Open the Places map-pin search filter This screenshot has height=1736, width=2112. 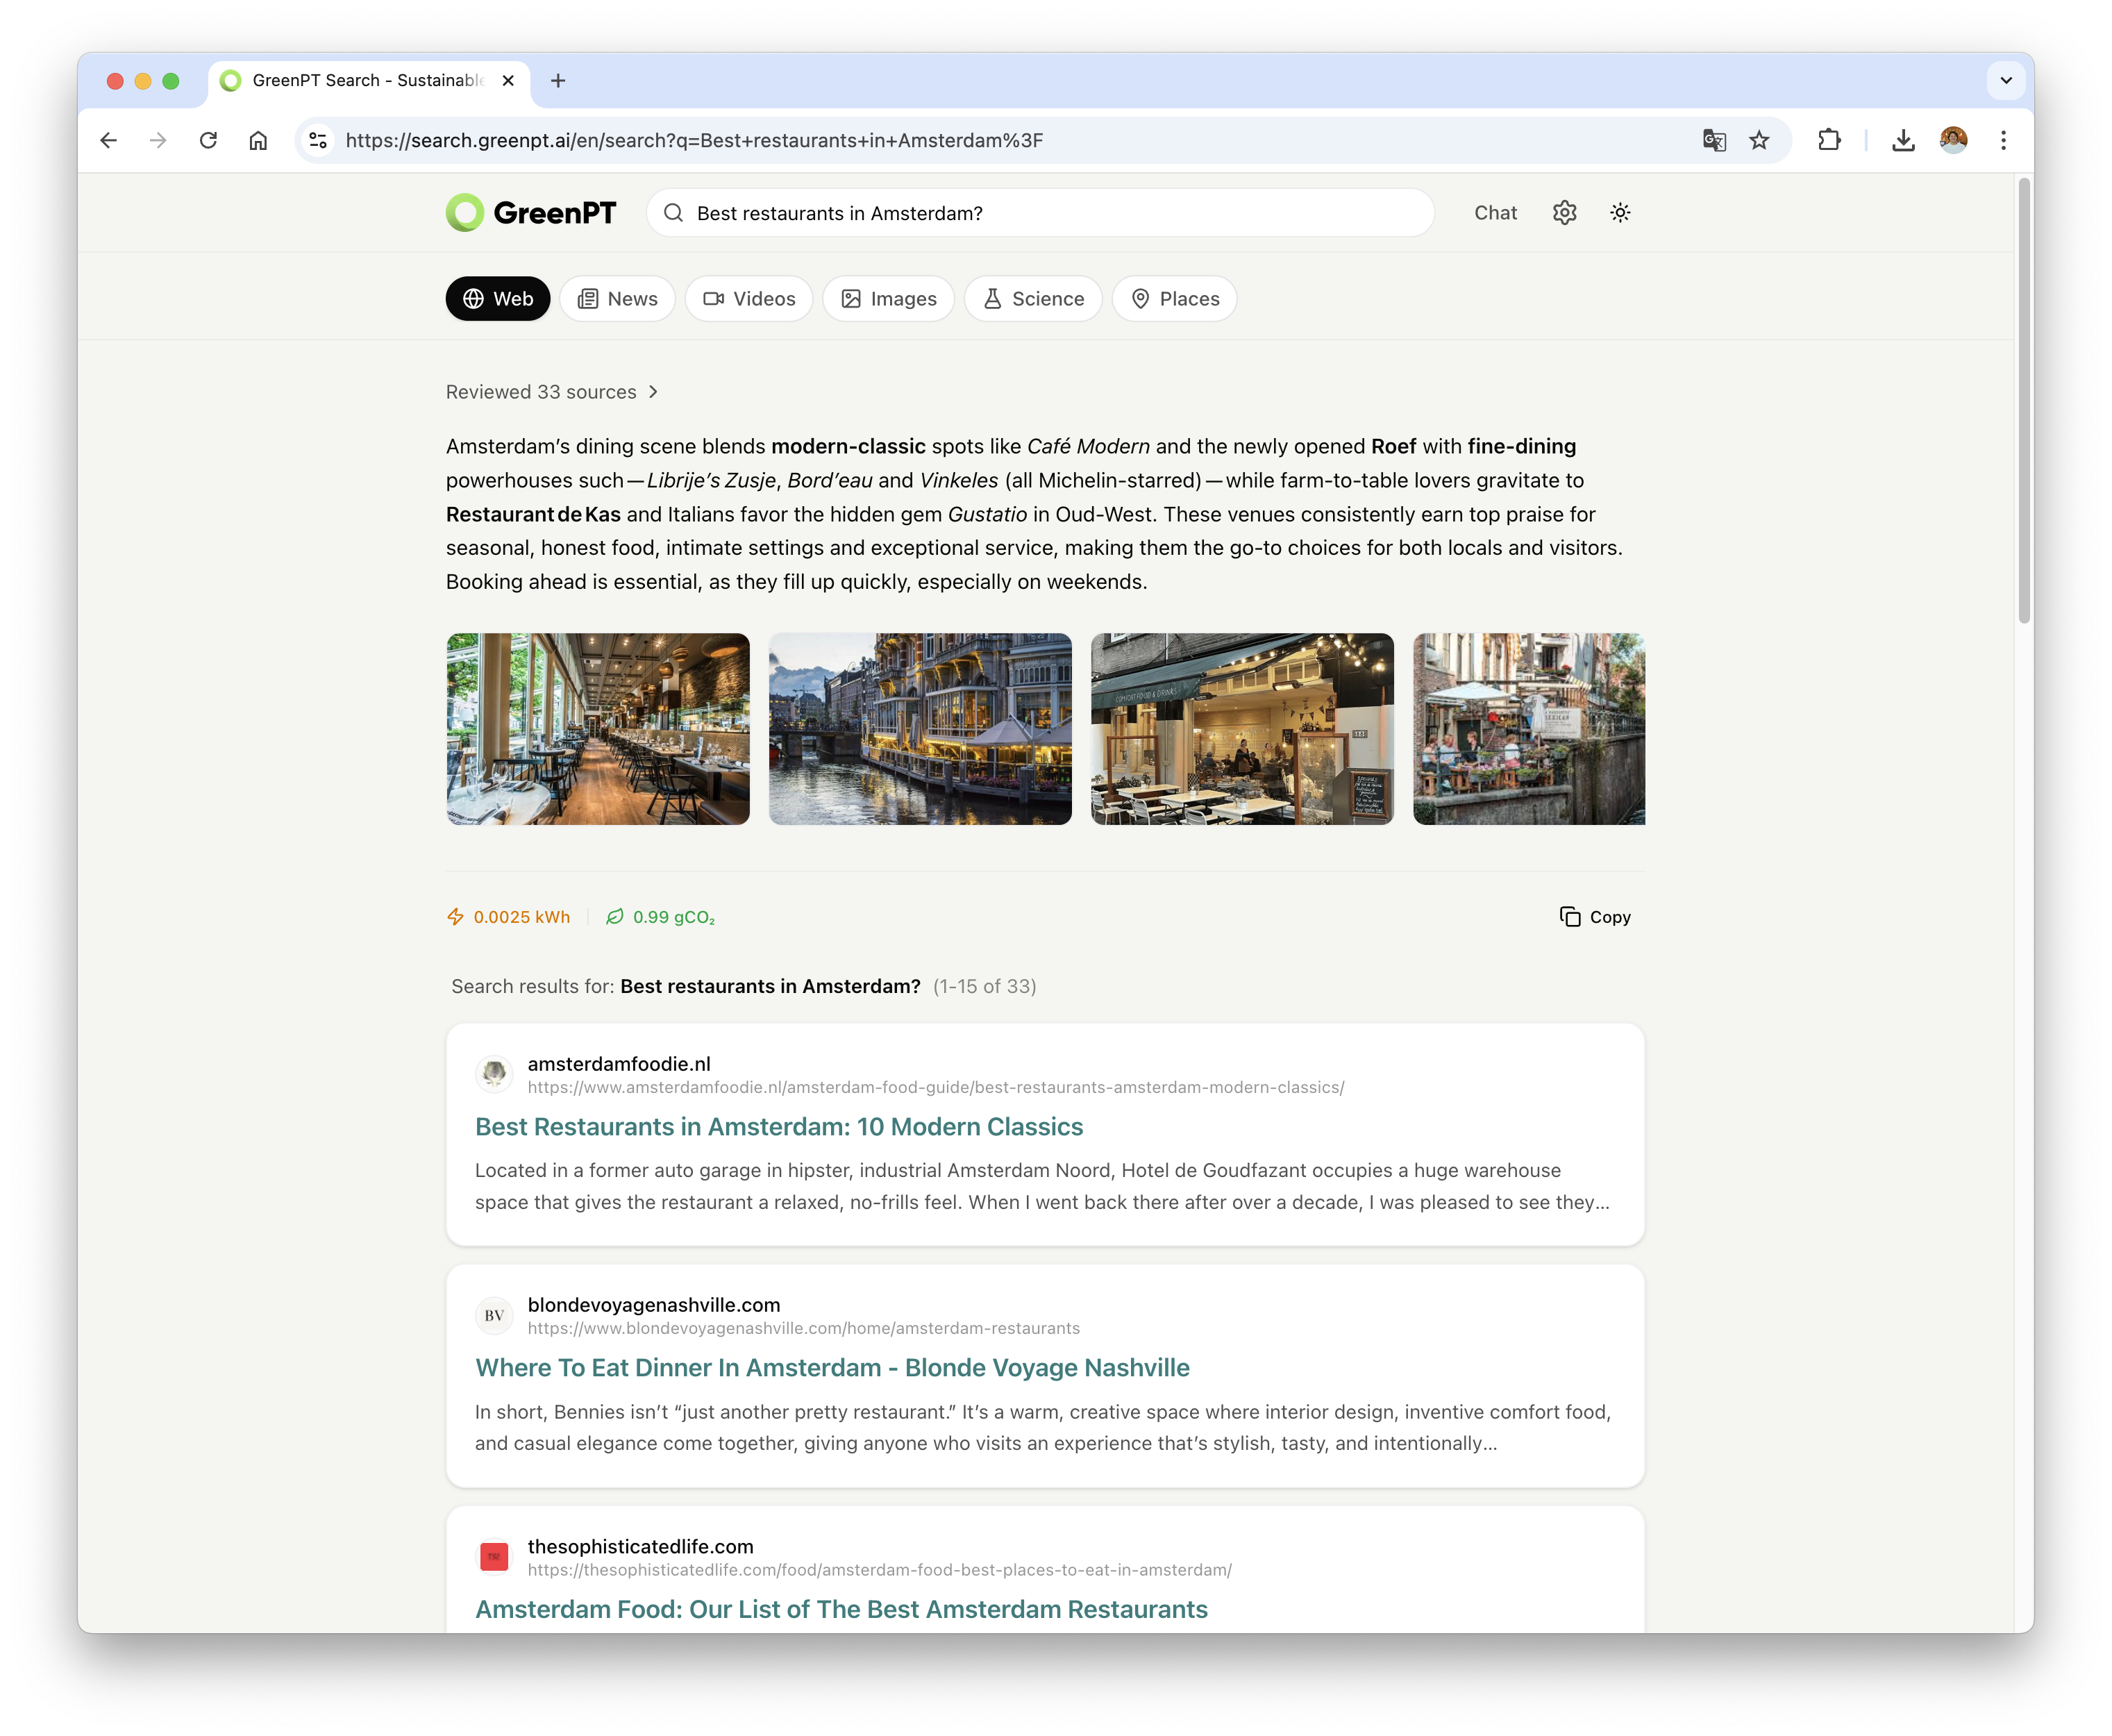(x=1174, y=298)
